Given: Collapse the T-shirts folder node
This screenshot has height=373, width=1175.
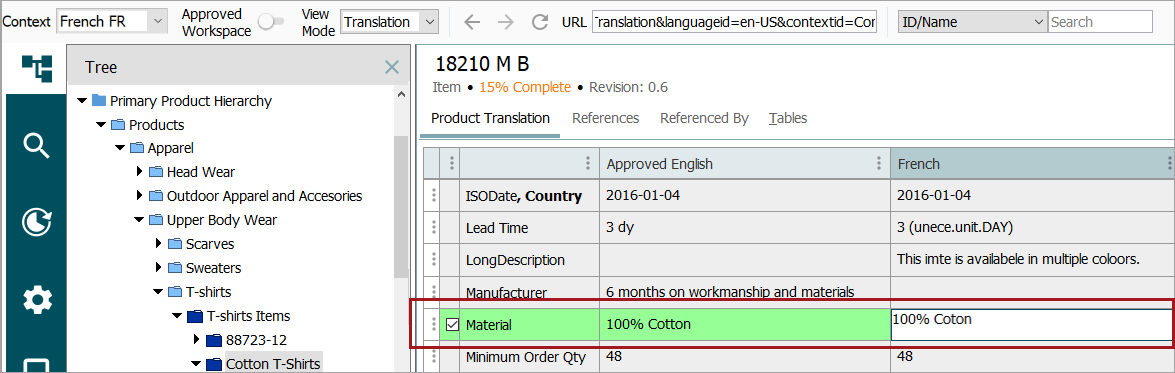Looking at the screenshot, I should (157, 292).
